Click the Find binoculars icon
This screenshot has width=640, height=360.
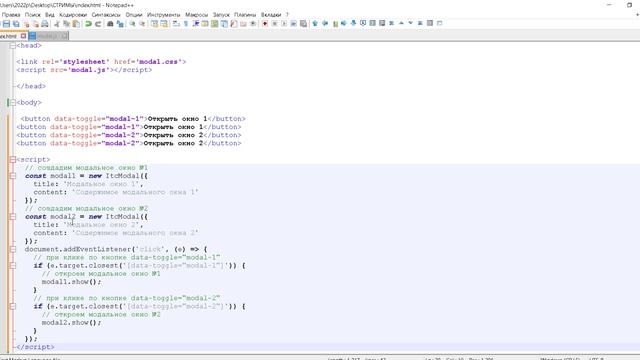[110, 24]
